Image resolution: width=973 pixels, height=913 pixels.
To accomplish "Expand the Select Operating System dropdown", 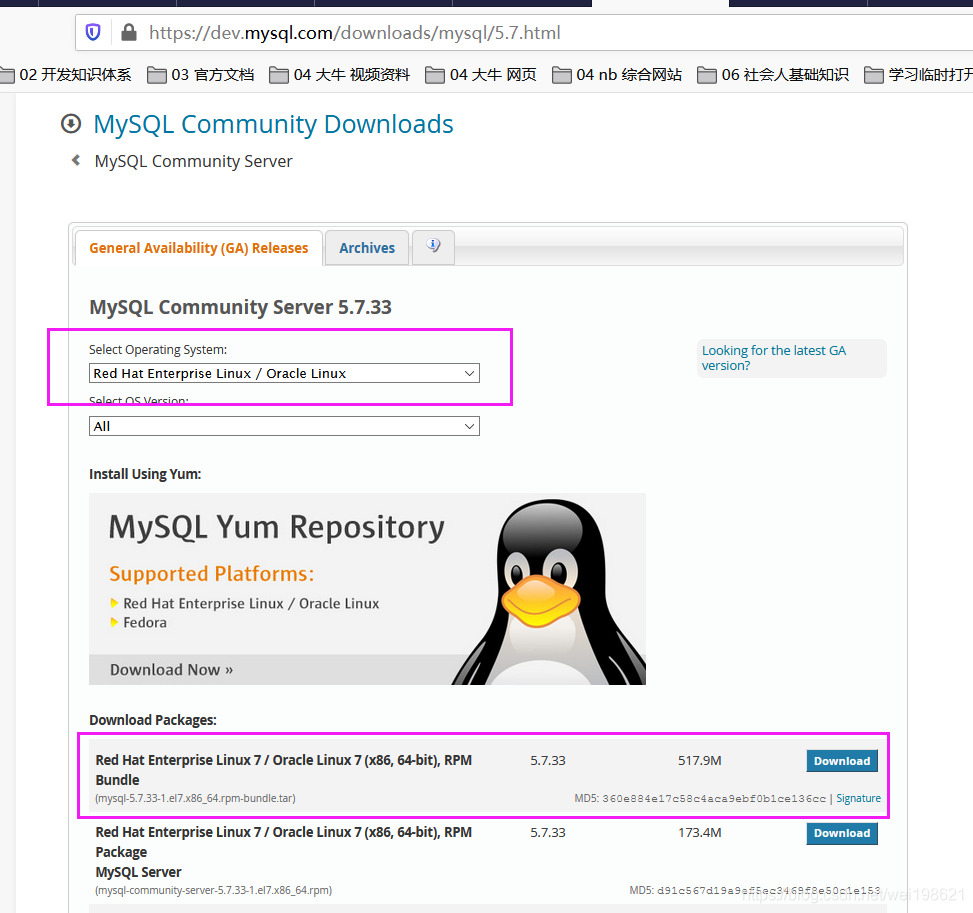I will tap(284, 373).
